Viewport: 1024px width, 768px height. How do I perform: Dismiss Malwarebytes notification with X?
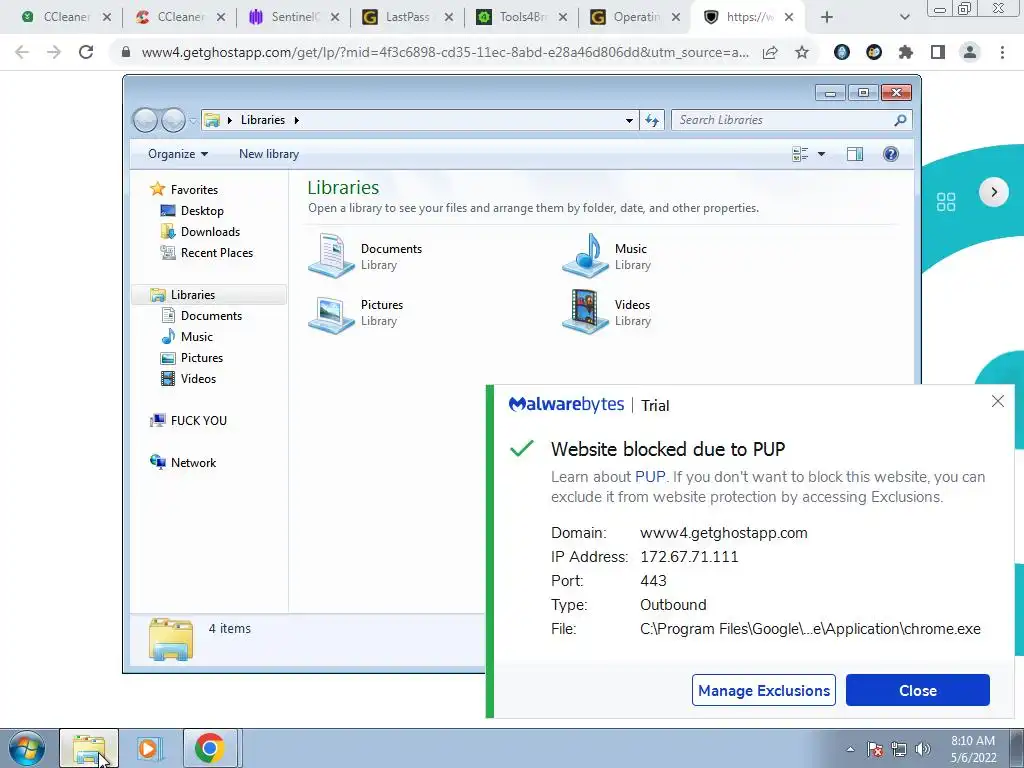998,401
